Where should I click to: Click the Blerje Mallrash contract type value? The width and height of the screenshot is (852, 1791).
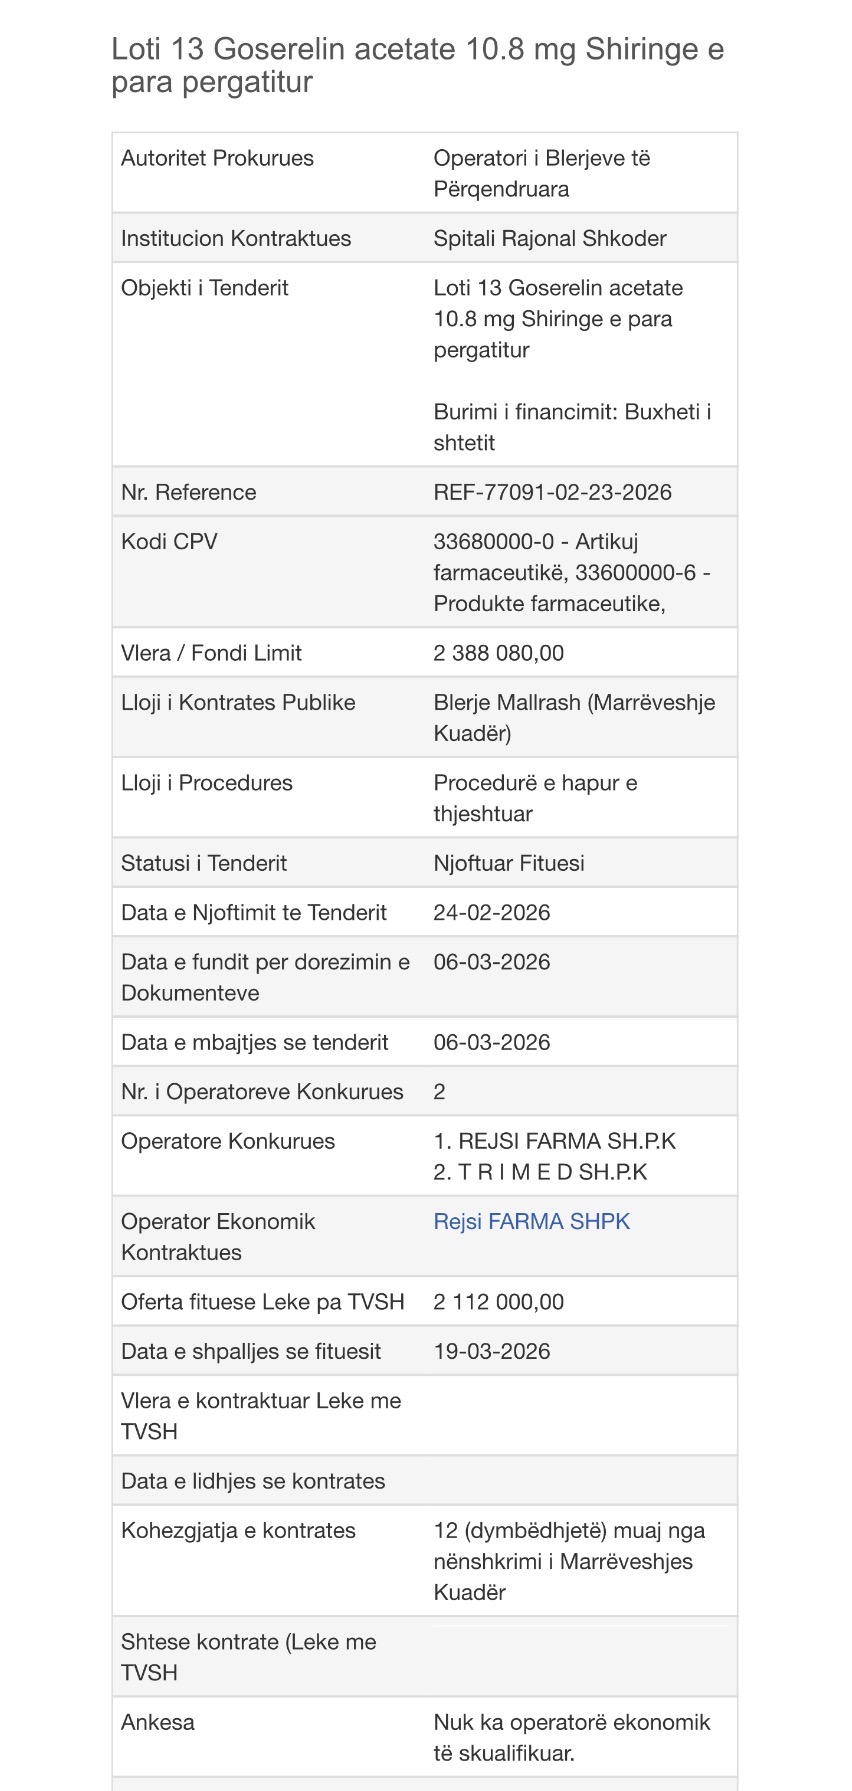[573, 717]
